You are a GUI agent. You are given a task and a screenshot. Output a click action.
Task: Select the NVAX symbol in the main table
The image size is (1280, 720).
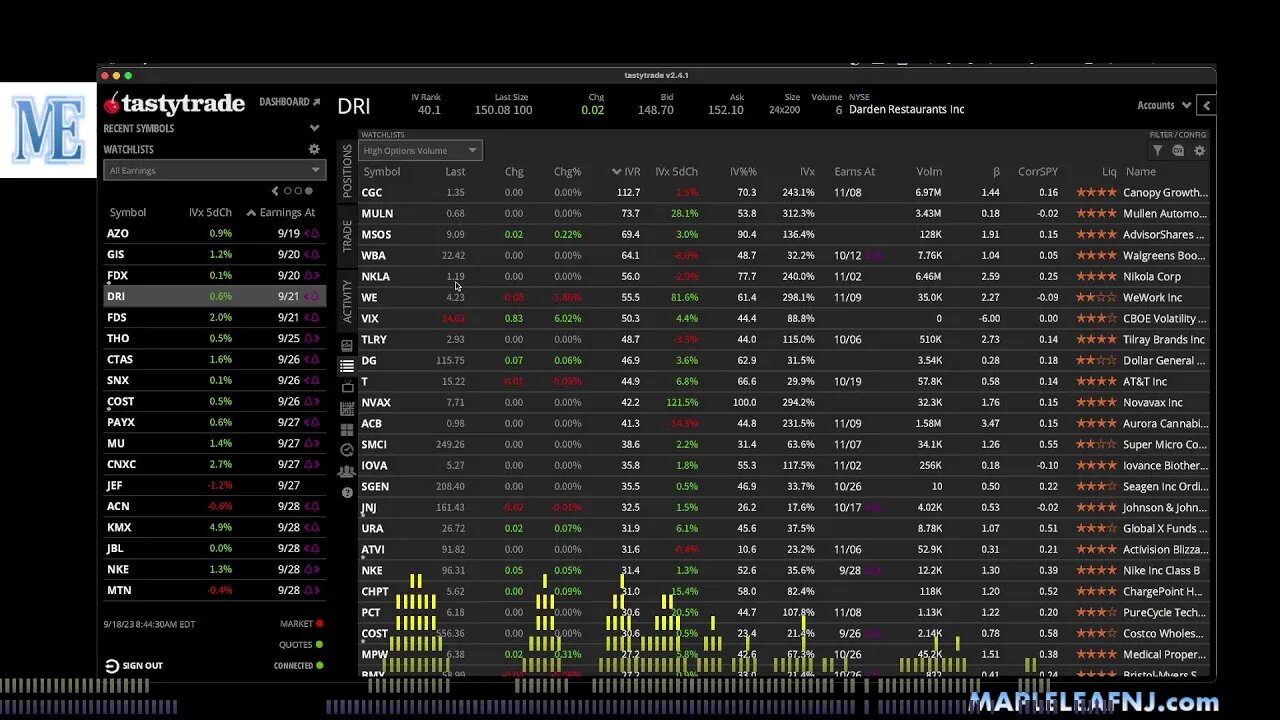(x=375, y=402)
